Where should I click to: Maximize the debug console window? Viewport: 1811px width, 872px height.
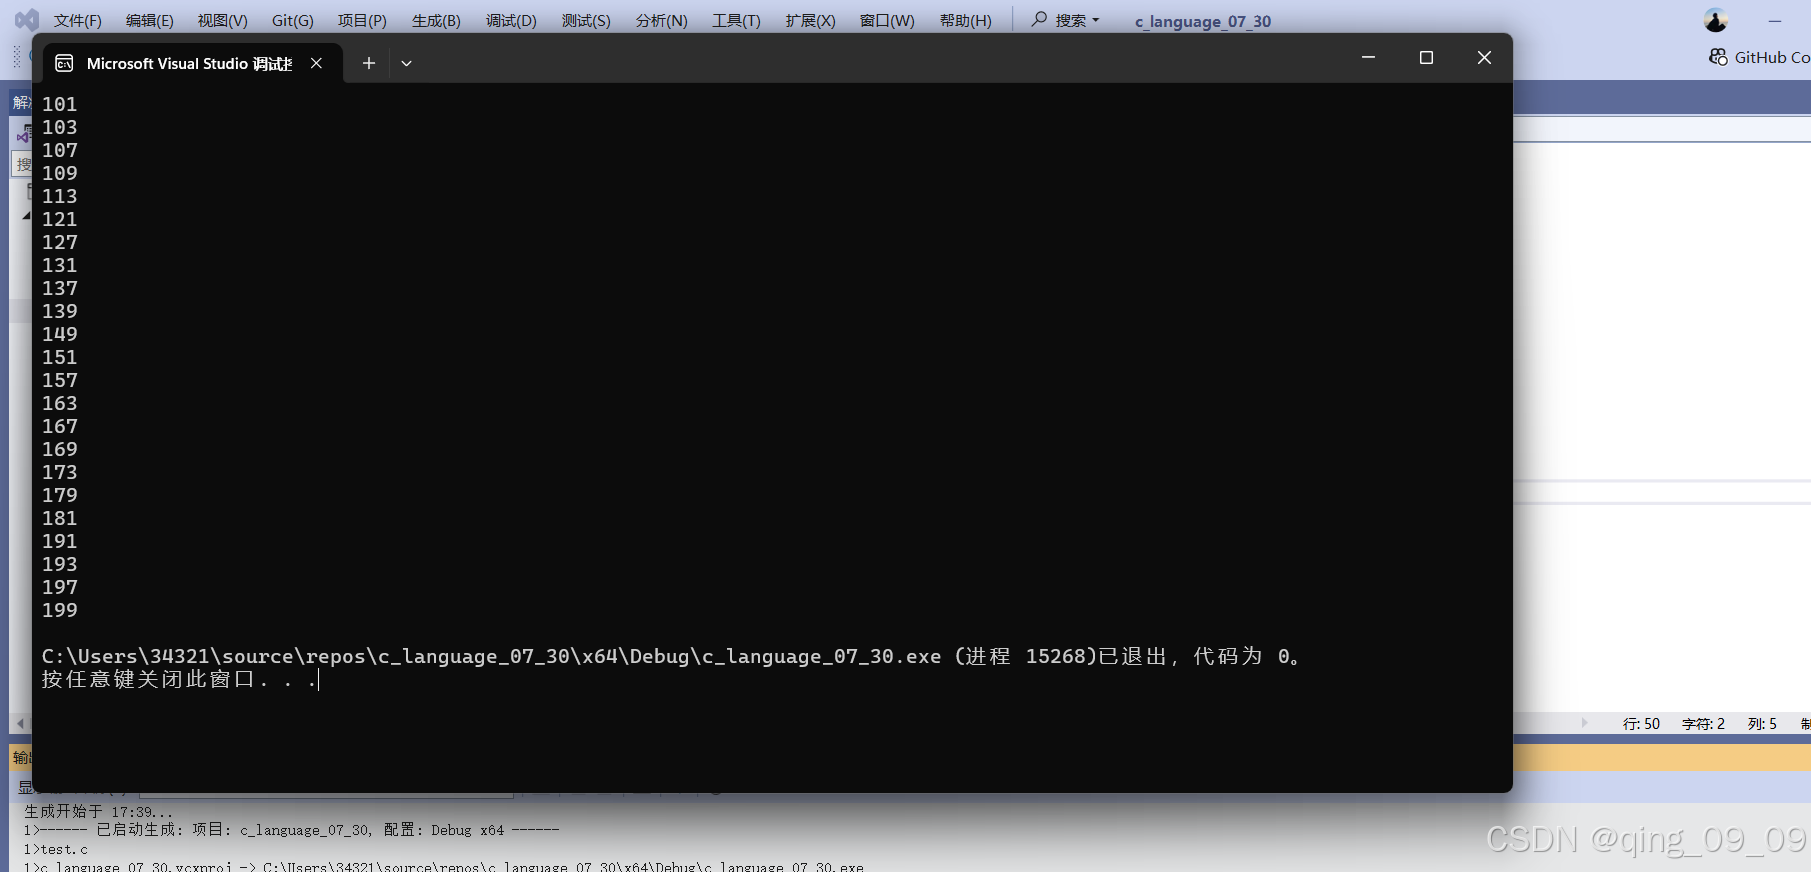point(1426,58)
